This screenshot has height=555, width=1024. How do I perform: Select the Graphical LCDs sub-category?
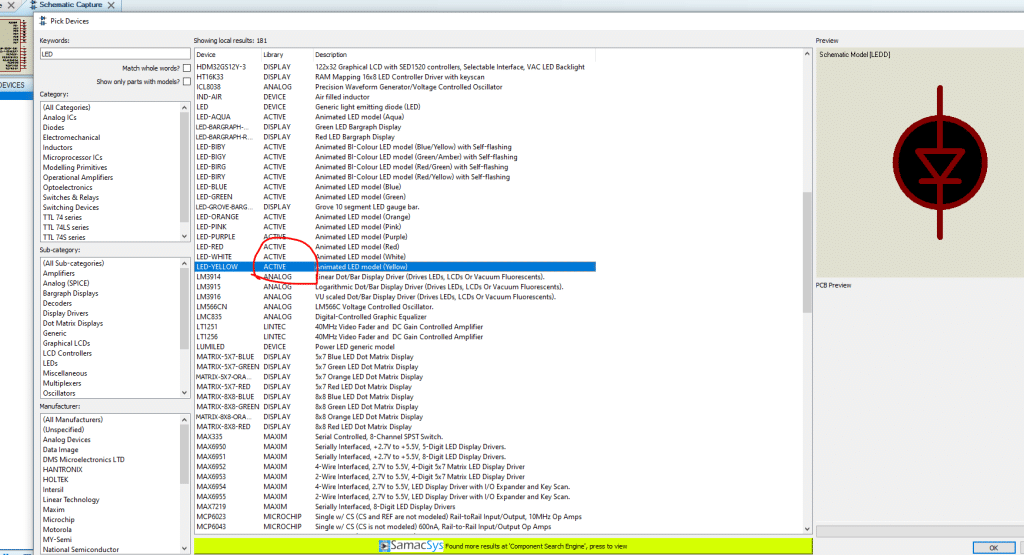tap(67, 343)
